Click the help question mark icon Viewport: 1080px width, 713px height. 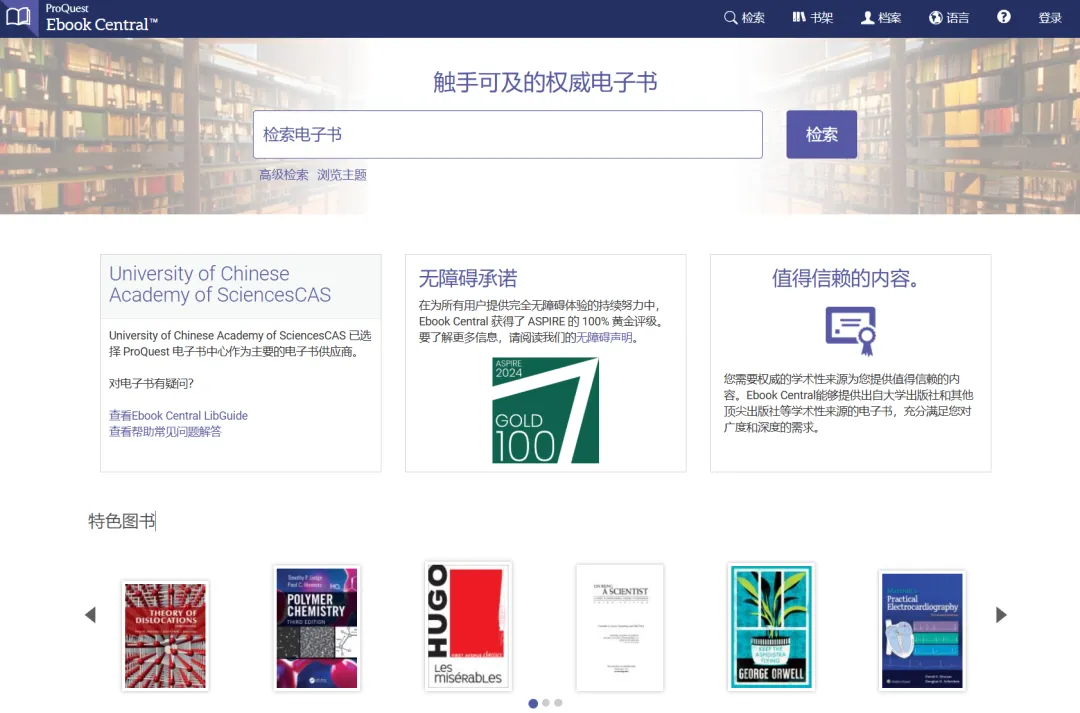point(1004,17)
